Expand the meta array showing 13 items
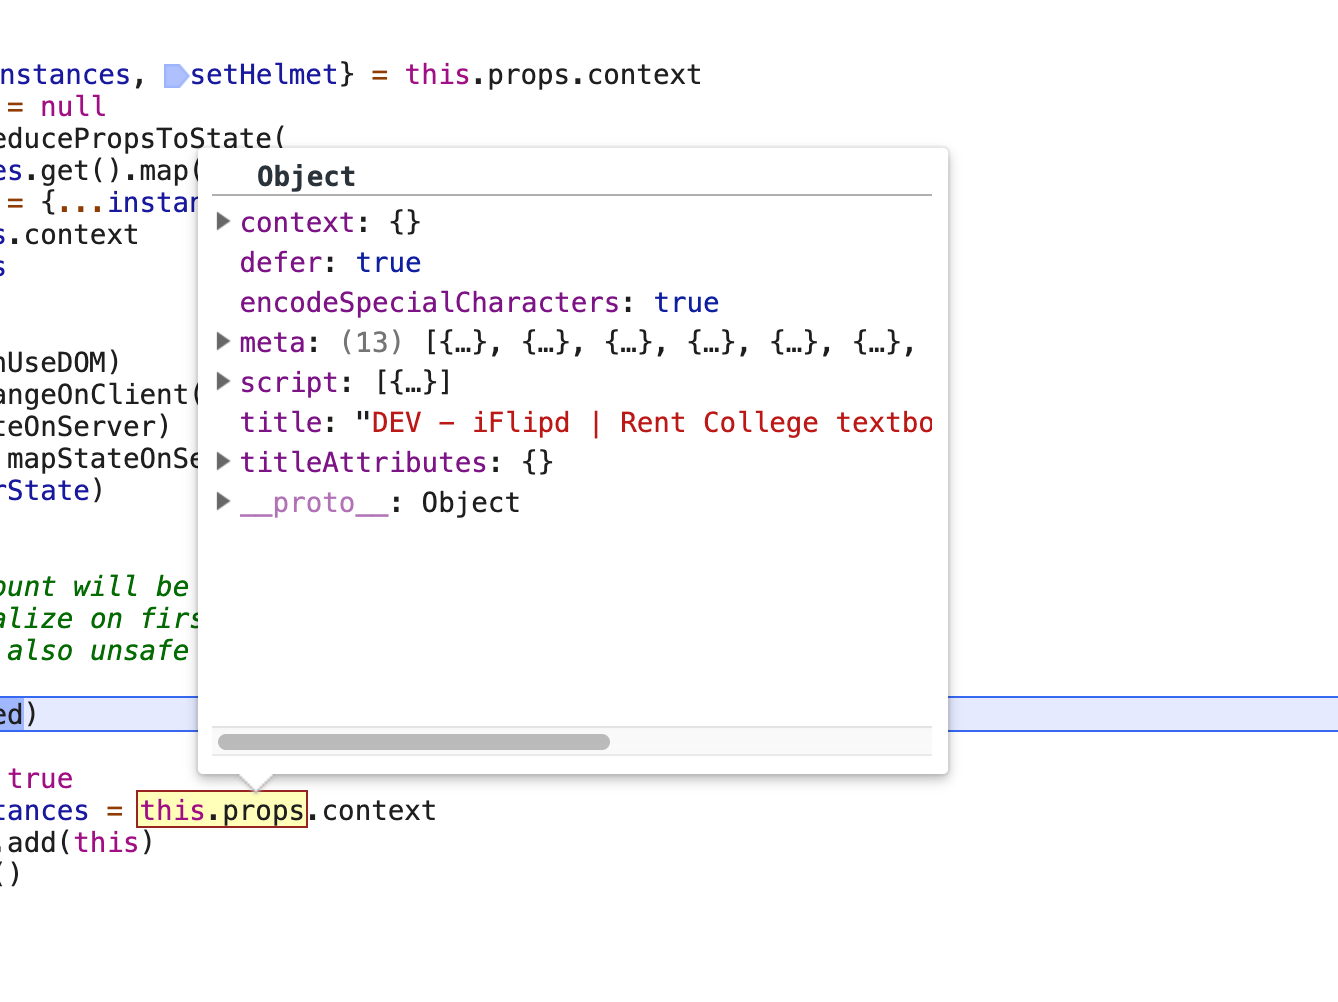This screenshot has height=1002, width=1338. 222,342
